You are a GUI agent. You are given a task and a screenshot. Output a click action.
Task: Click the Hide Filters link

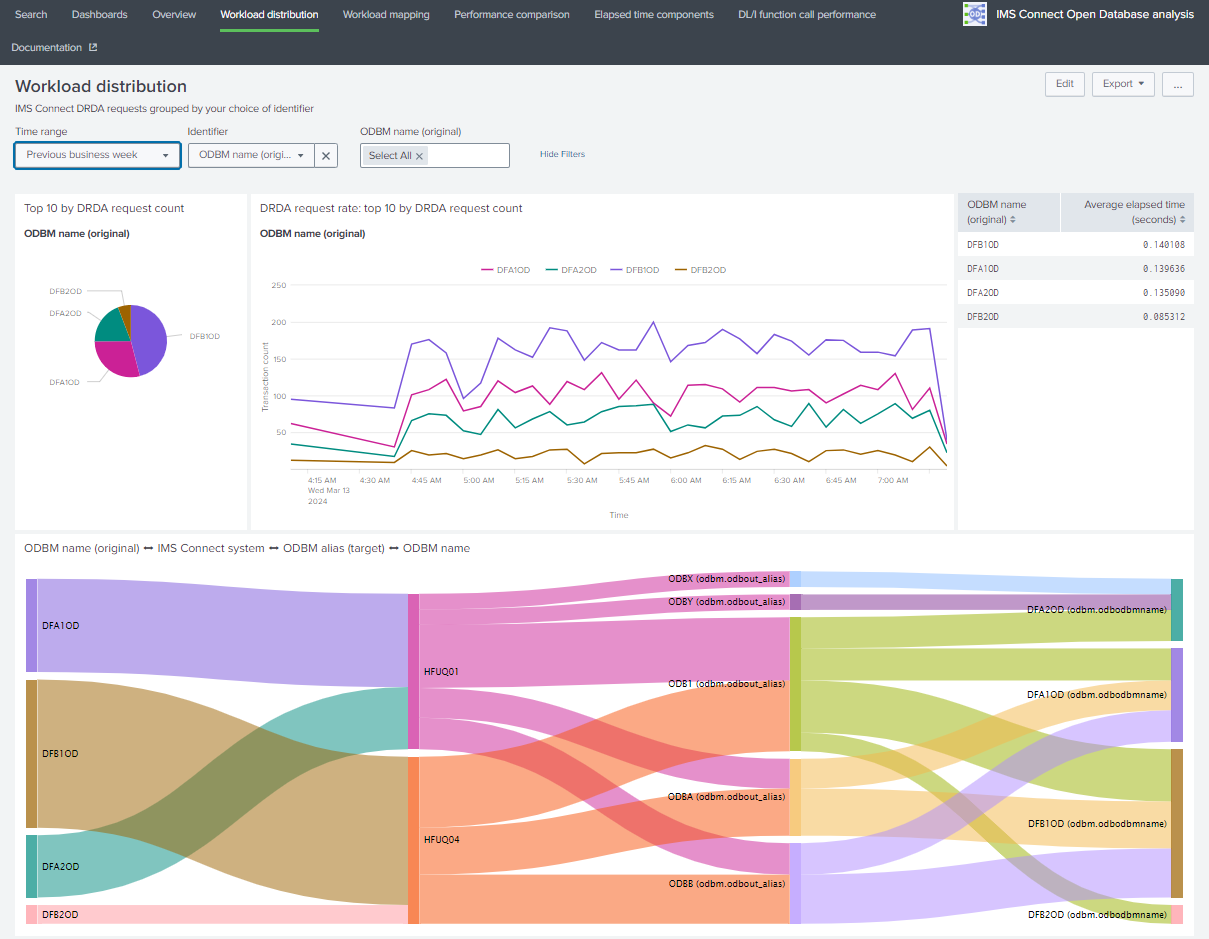pos(562,155)
